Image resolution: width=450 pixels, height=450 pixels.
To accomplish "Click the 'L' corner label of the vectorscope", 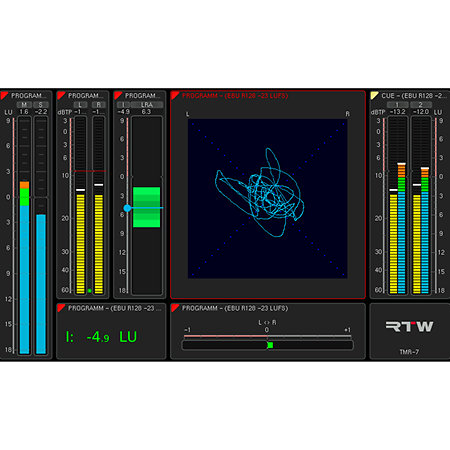I will (187, 114).
